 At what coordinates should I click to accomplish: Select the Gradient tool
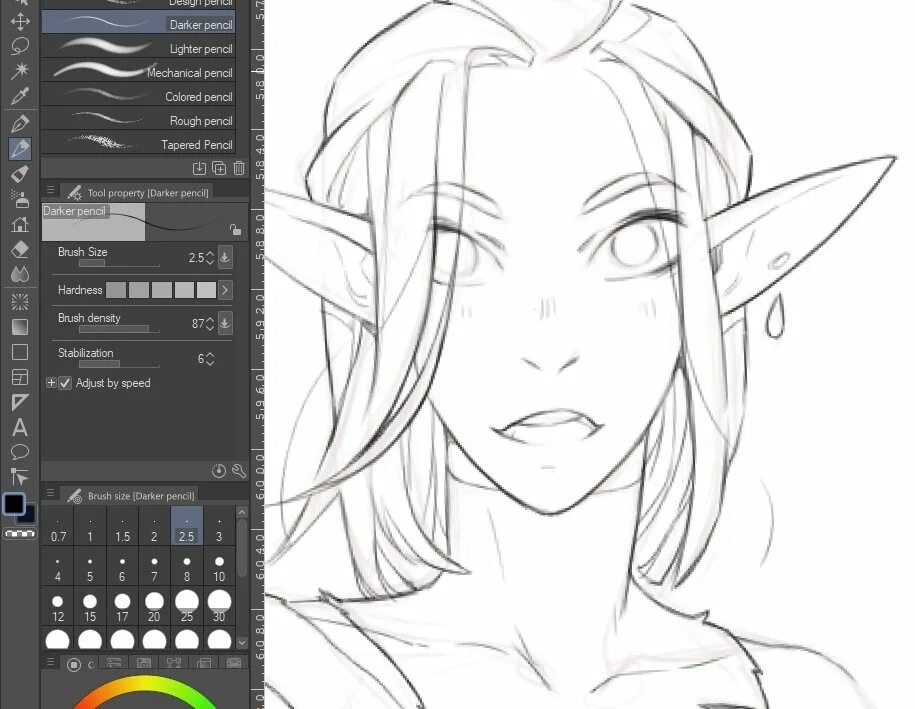pos(20,327)
